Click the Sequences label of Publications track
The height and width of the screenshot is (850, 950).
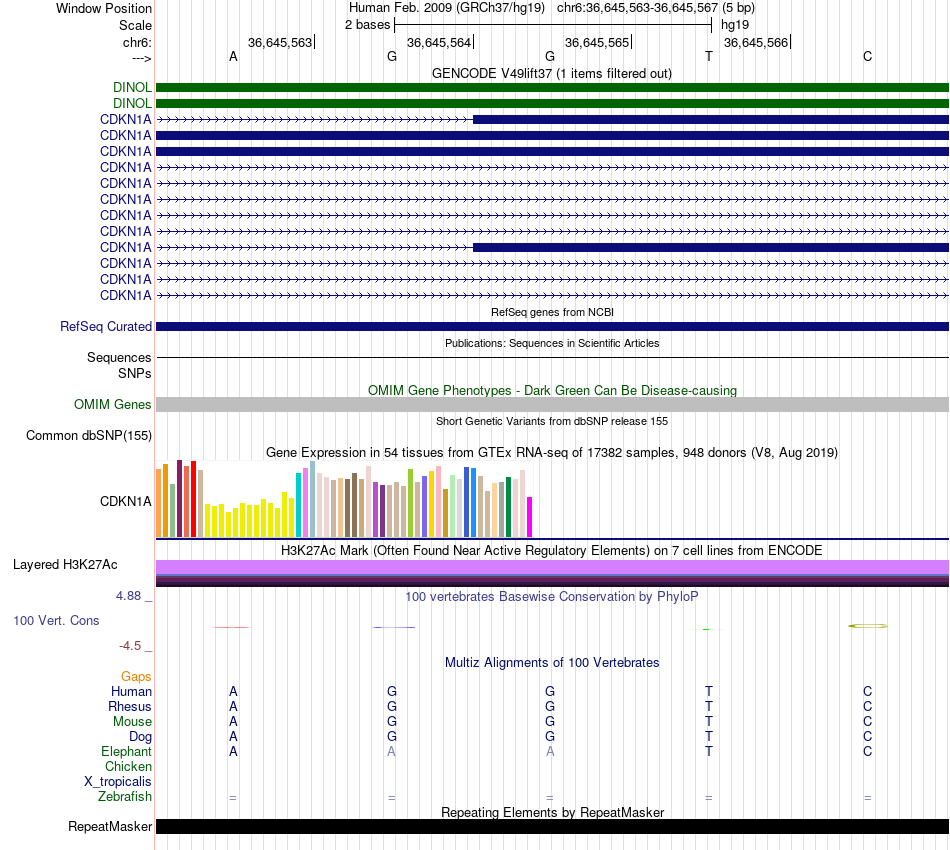tap(119, 357)
